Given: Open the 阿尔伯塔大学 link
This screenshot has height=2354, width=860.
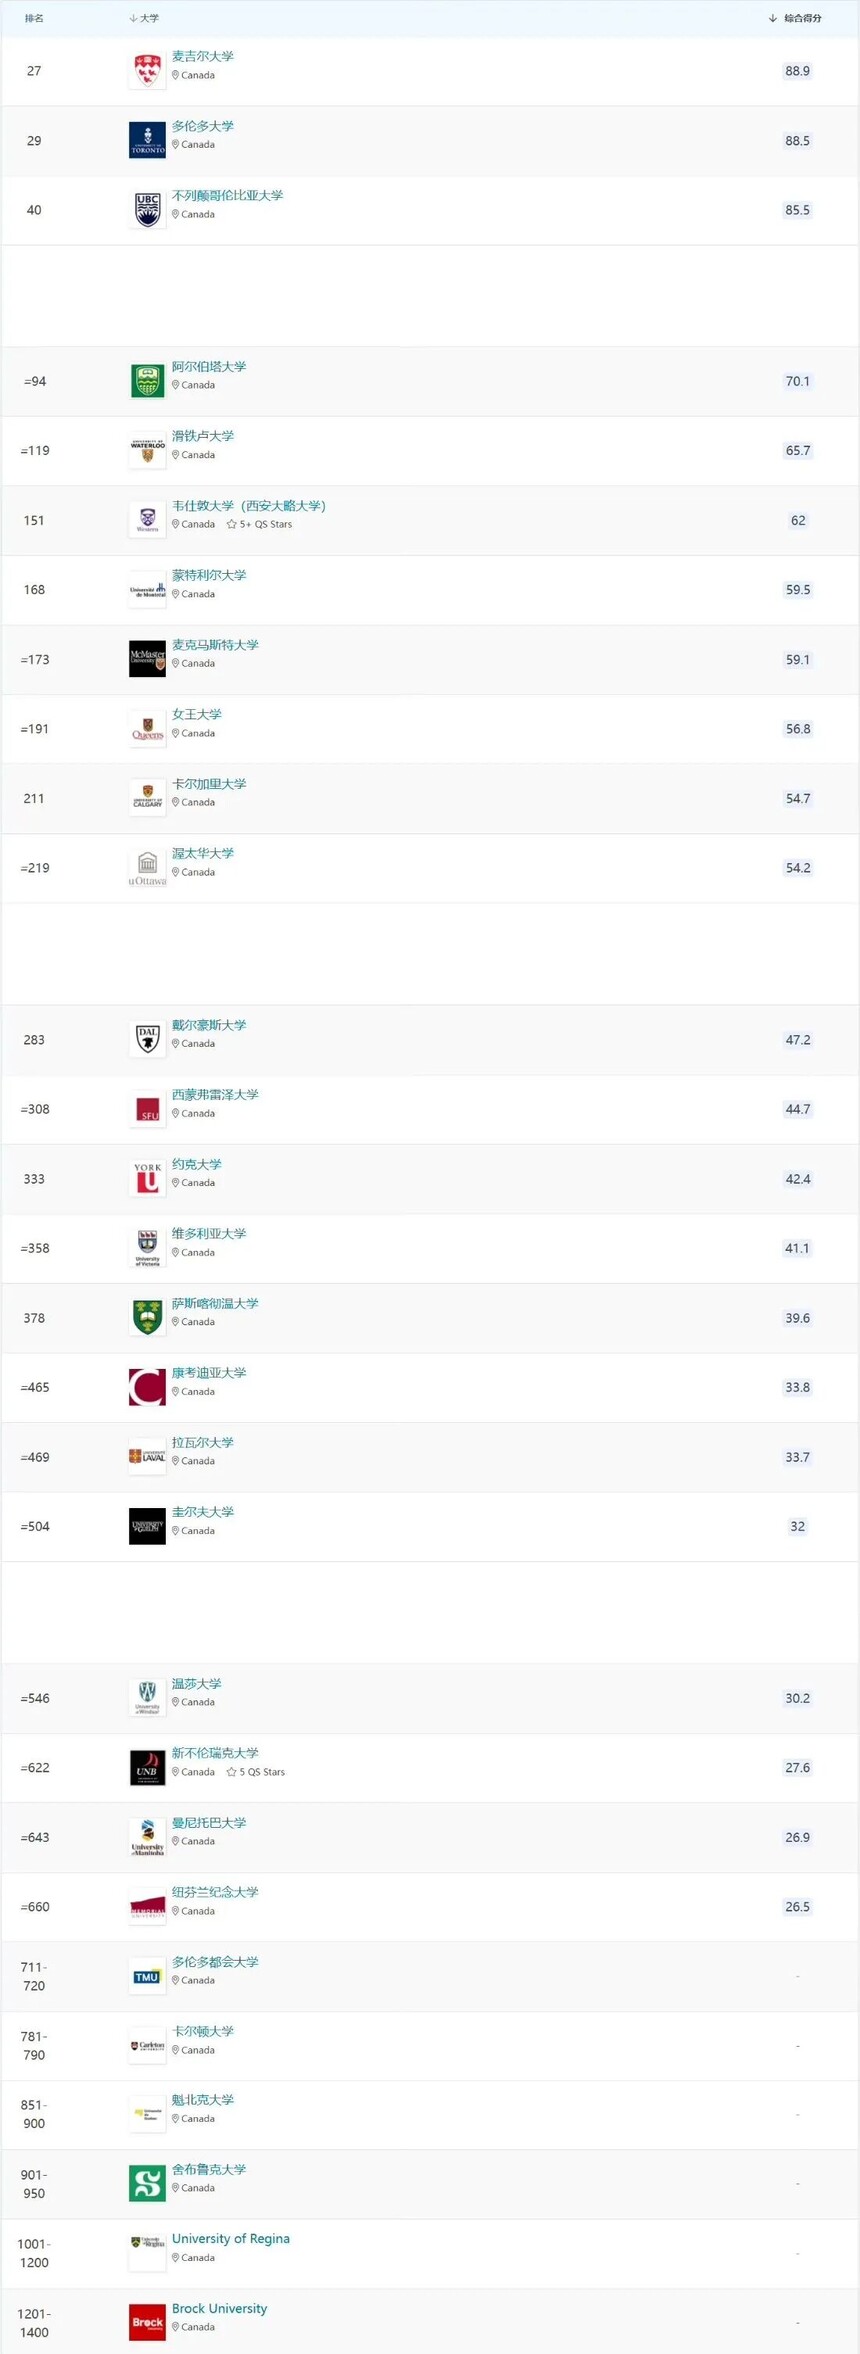Looking at the screenshot, I should (208, 367).
